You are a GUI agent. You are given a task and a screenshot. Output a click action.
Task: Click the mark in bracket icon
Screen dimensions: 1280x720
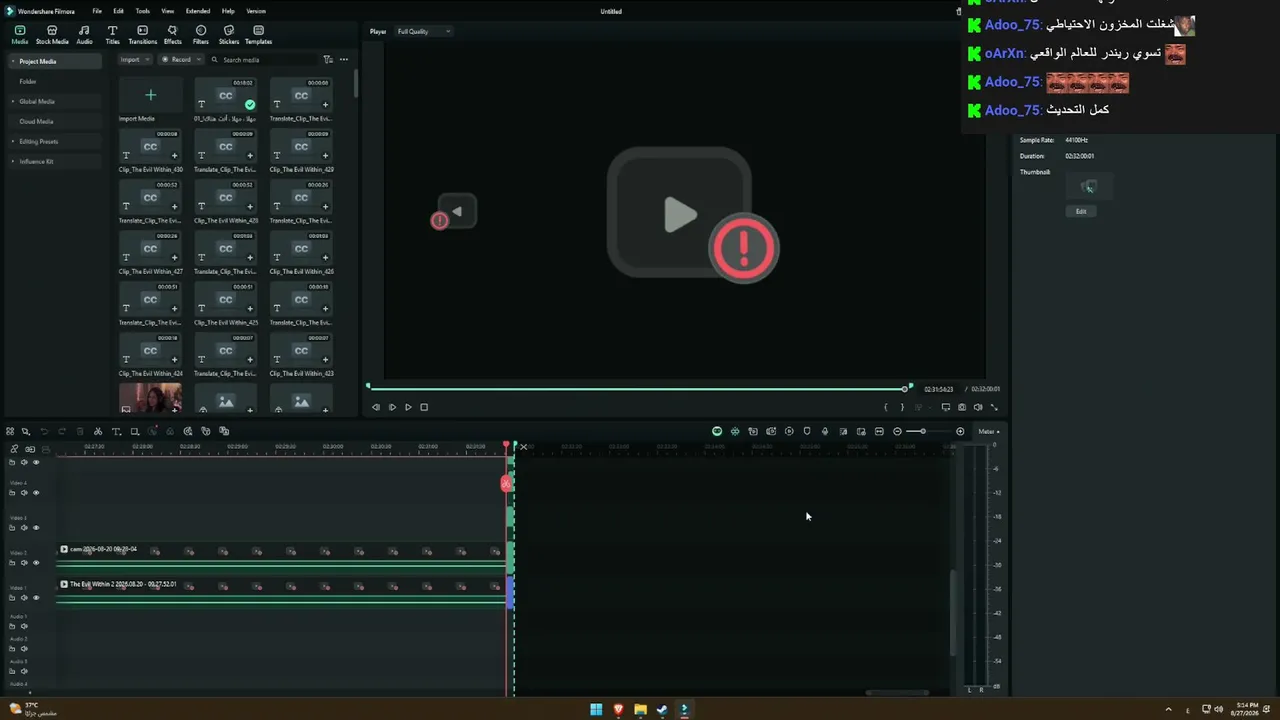click(x=886, y=407)
